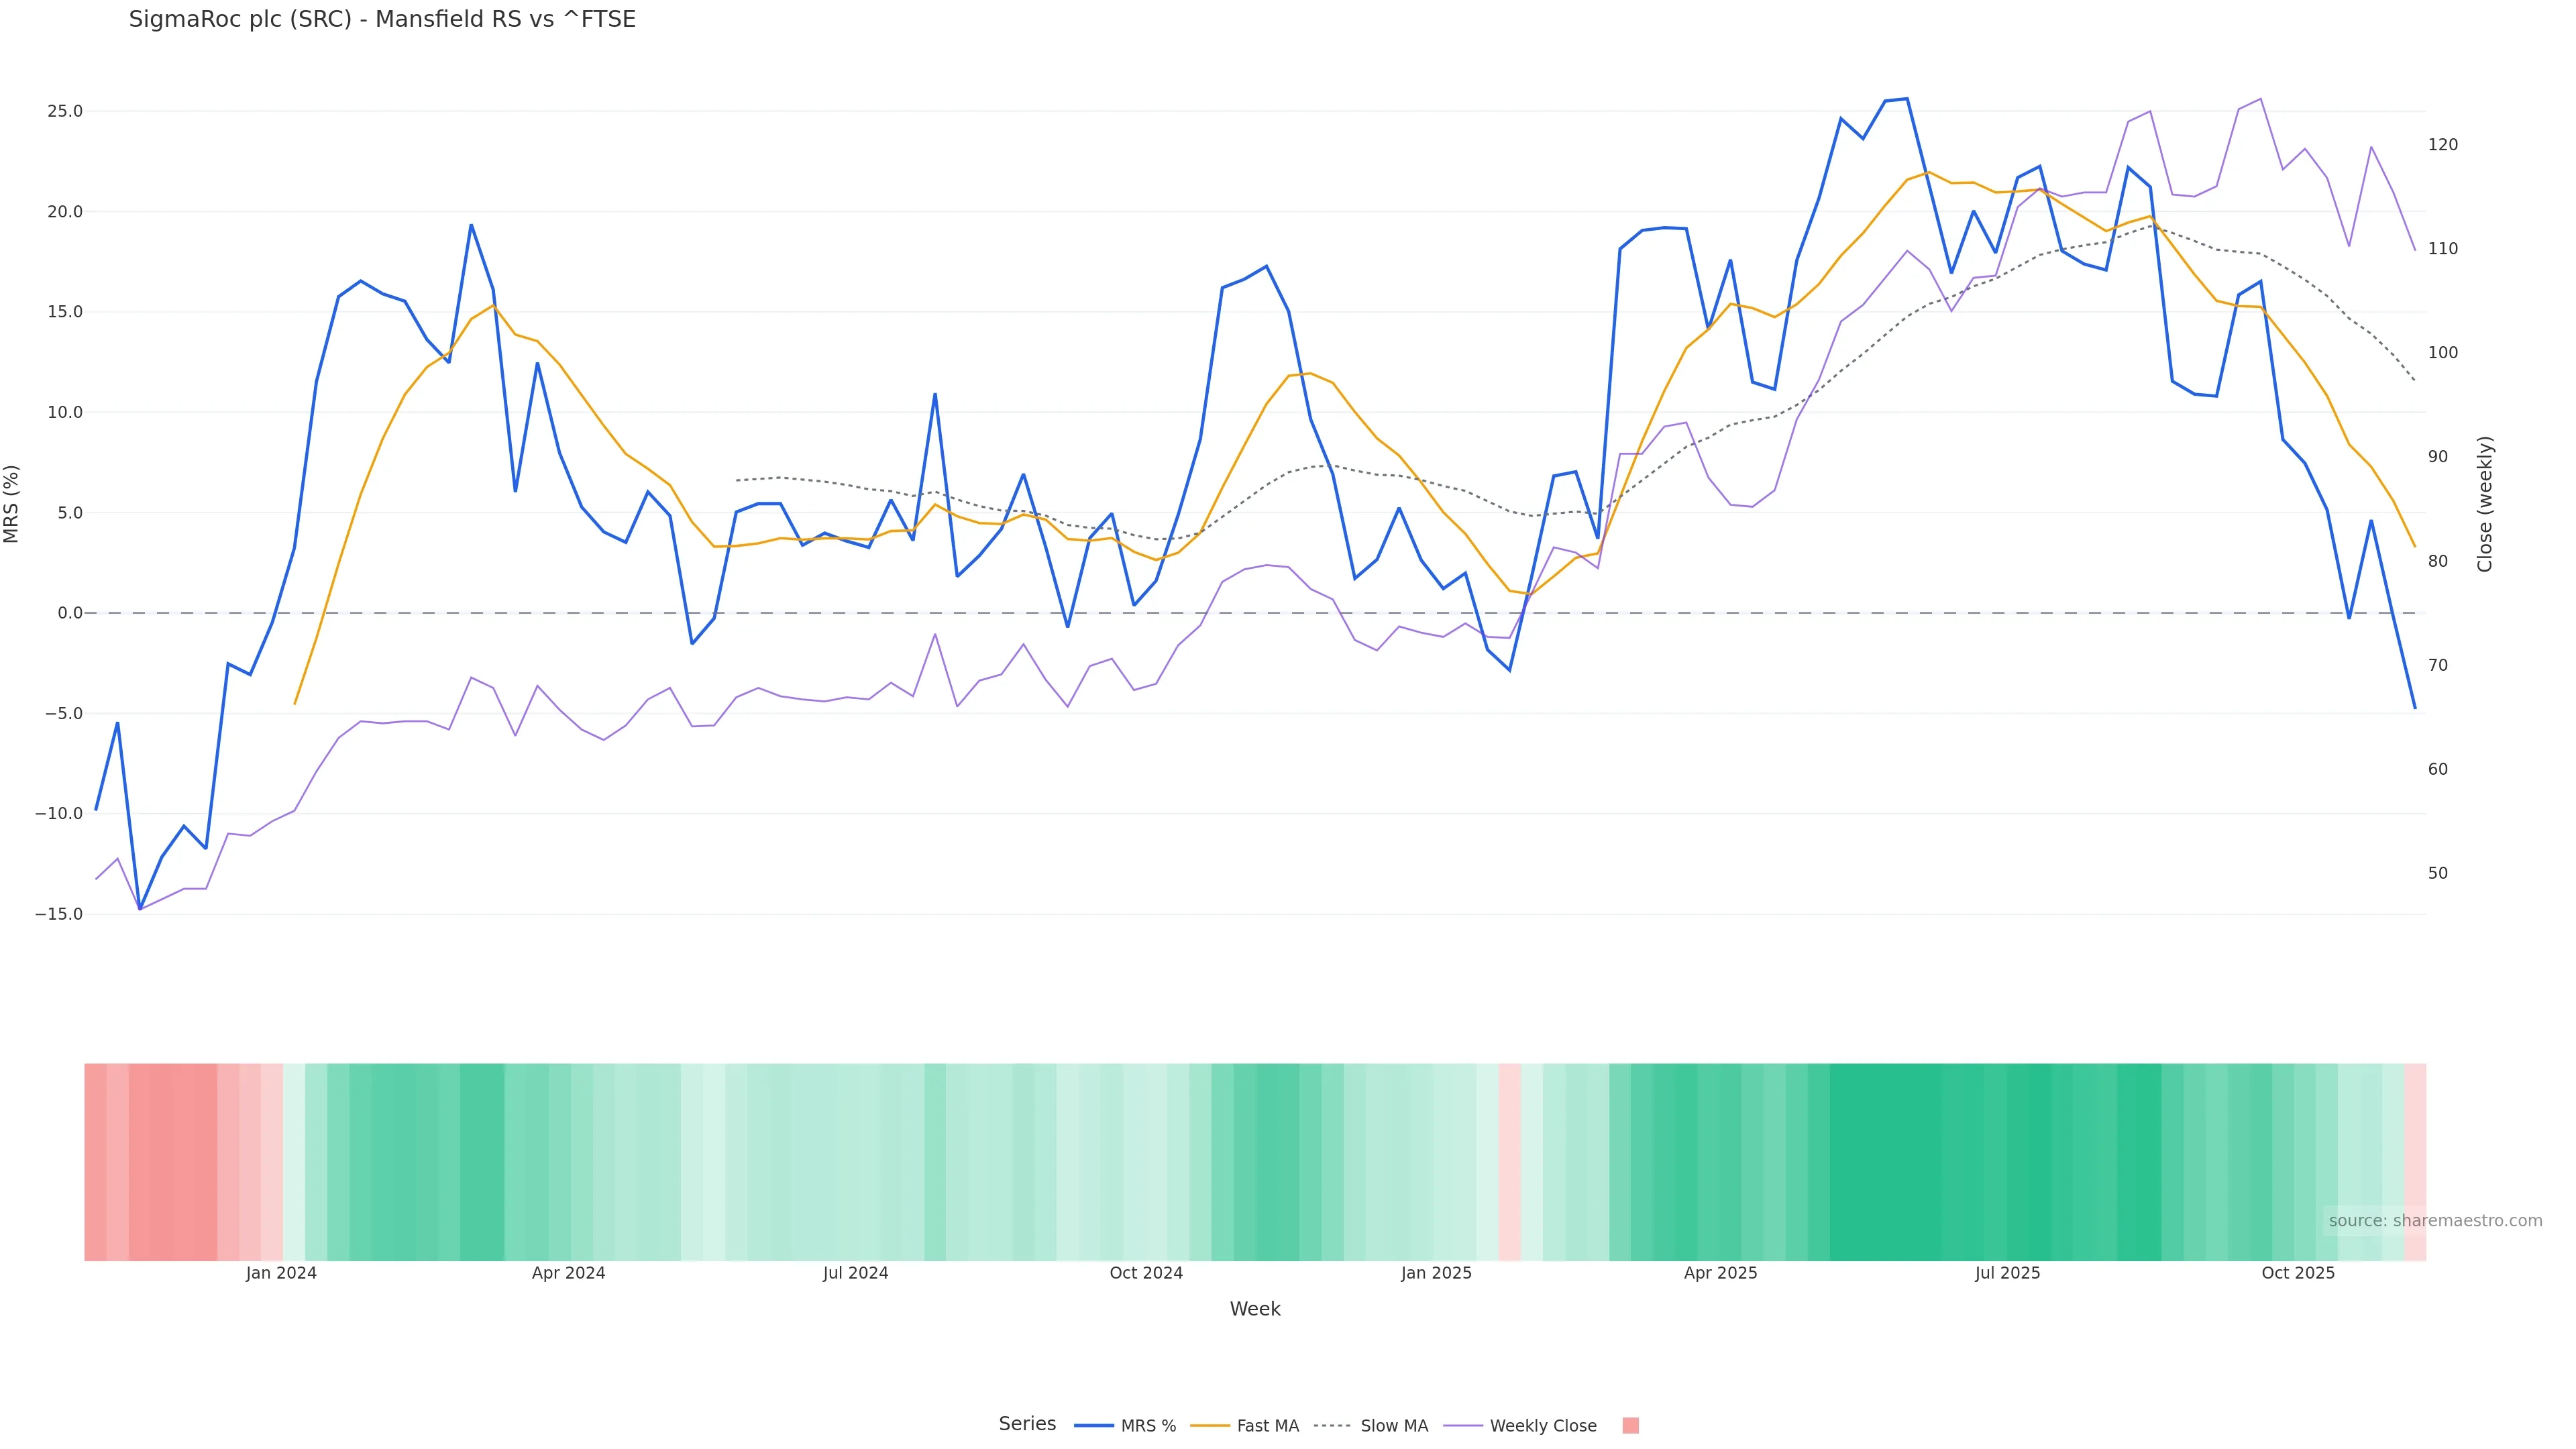The height and width of the screenshot is (1449, 2576).
Task: Select the Jul 2025 axis label
Action: click(x=2007, y=1273)
